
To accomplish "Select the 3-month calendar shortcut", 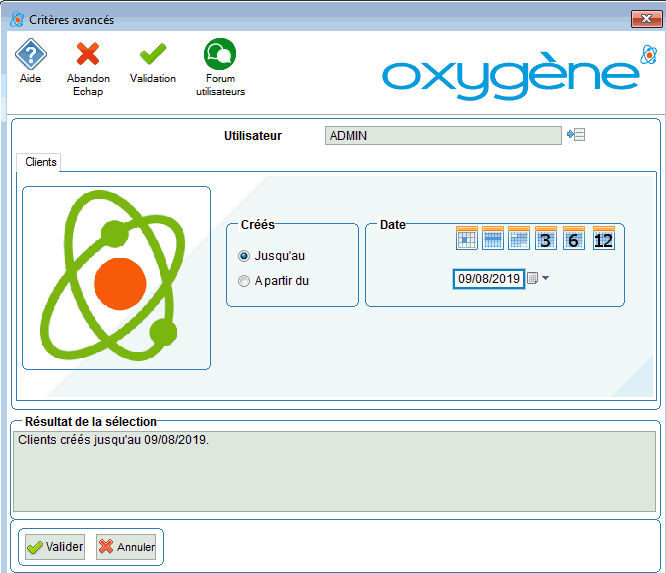I will click(x=546, y=238).
